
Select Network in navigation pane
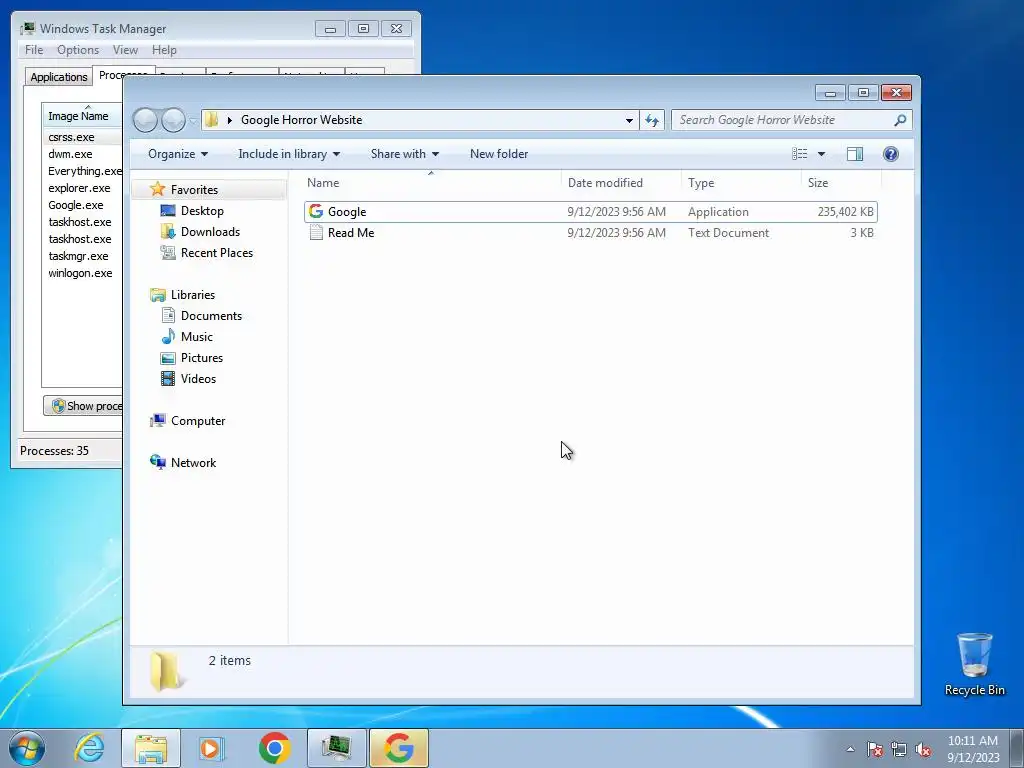[193, 462]
